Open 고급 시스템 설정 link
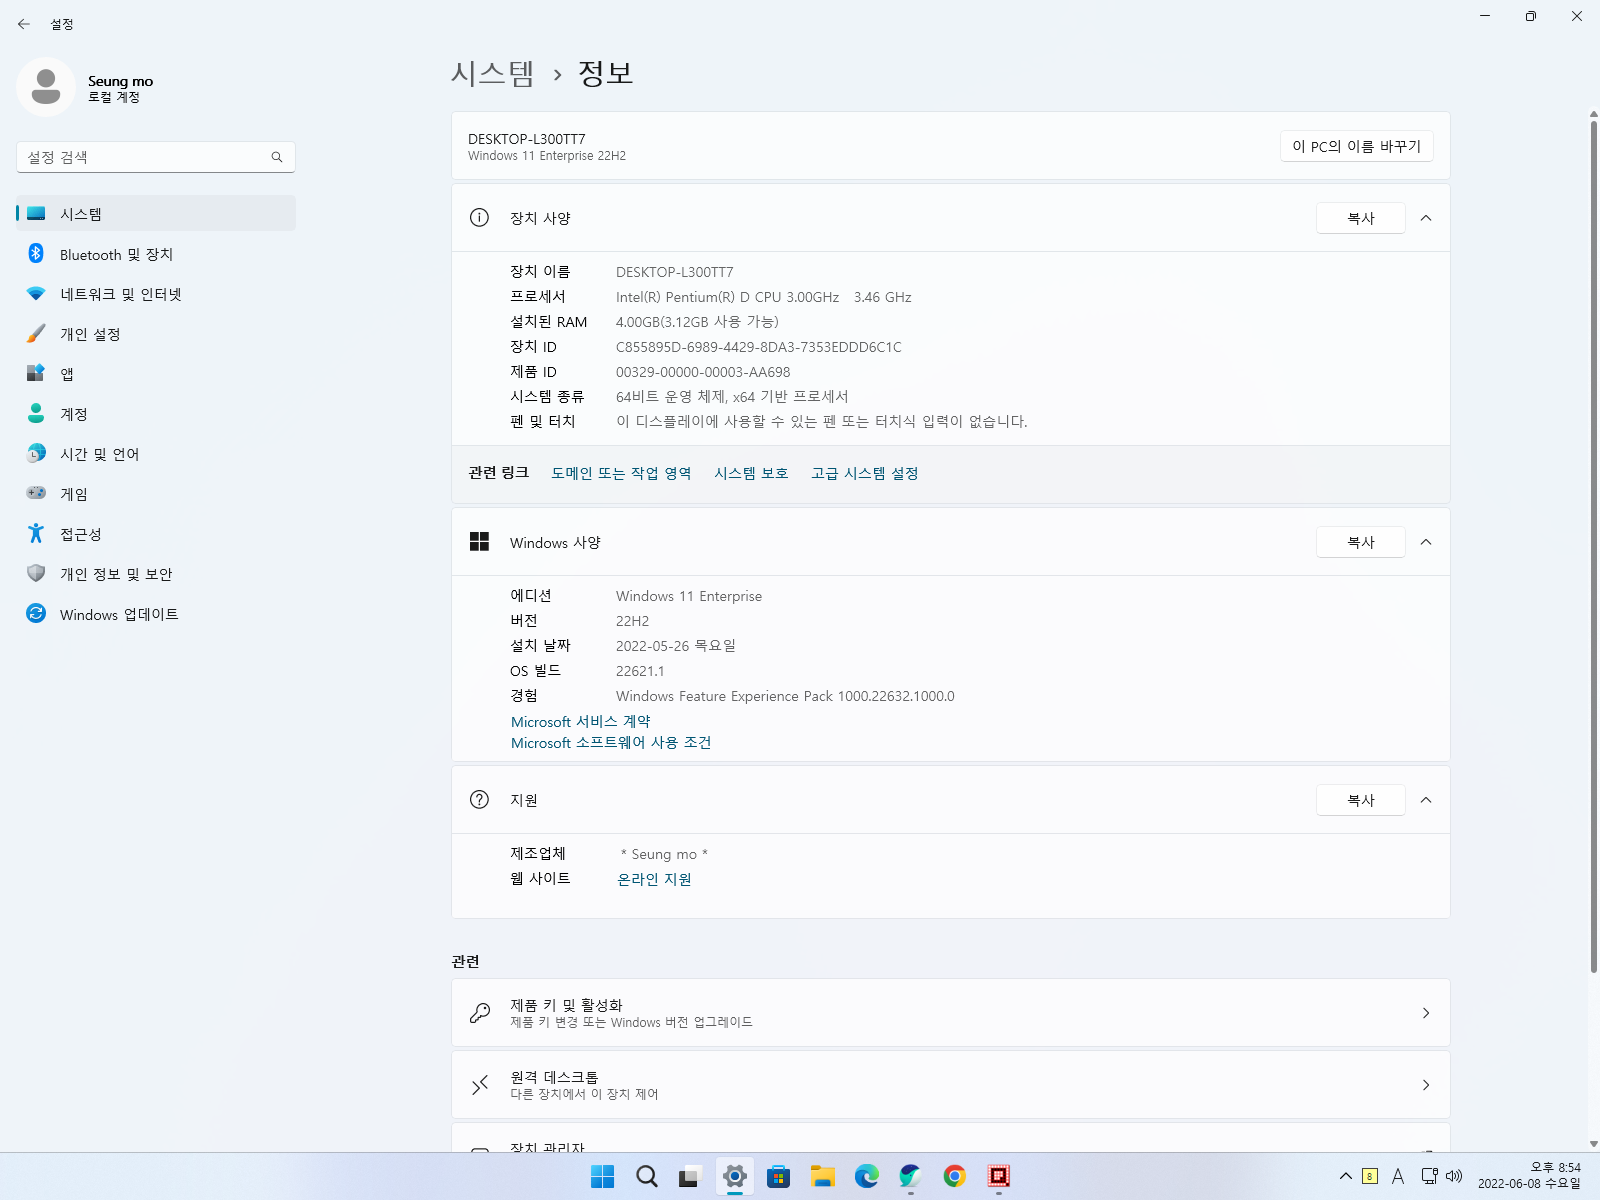This screenshot has height=1200, width=1600. tap(865, 473)
